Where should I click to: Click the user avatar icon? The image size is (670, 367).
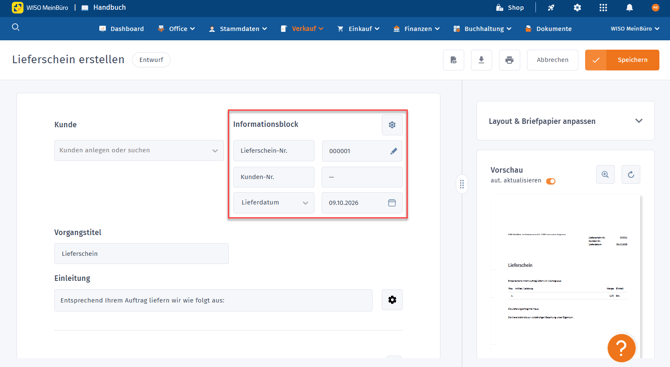[655, 8]
